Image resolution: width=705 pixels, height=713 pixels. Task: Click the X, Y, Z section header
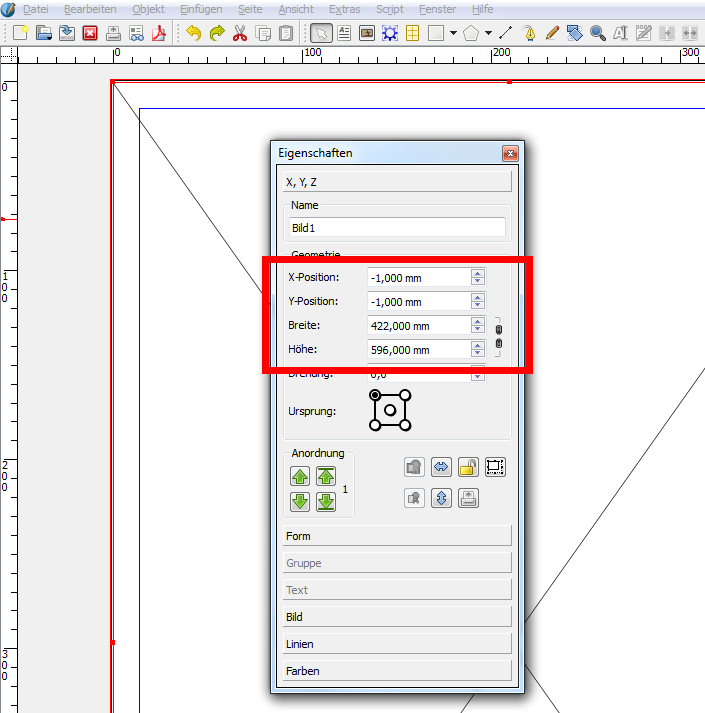click(x=398, y=182)
